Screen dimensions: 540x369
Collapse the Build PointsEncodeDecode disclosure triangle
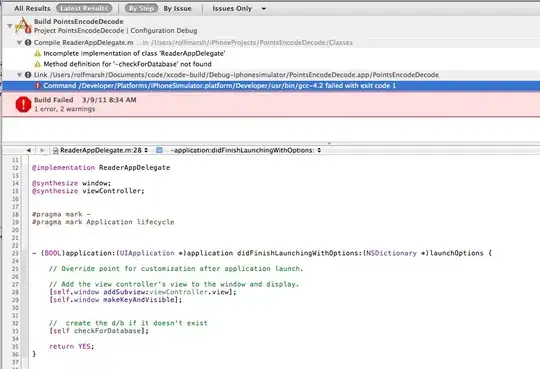(10, 26)
